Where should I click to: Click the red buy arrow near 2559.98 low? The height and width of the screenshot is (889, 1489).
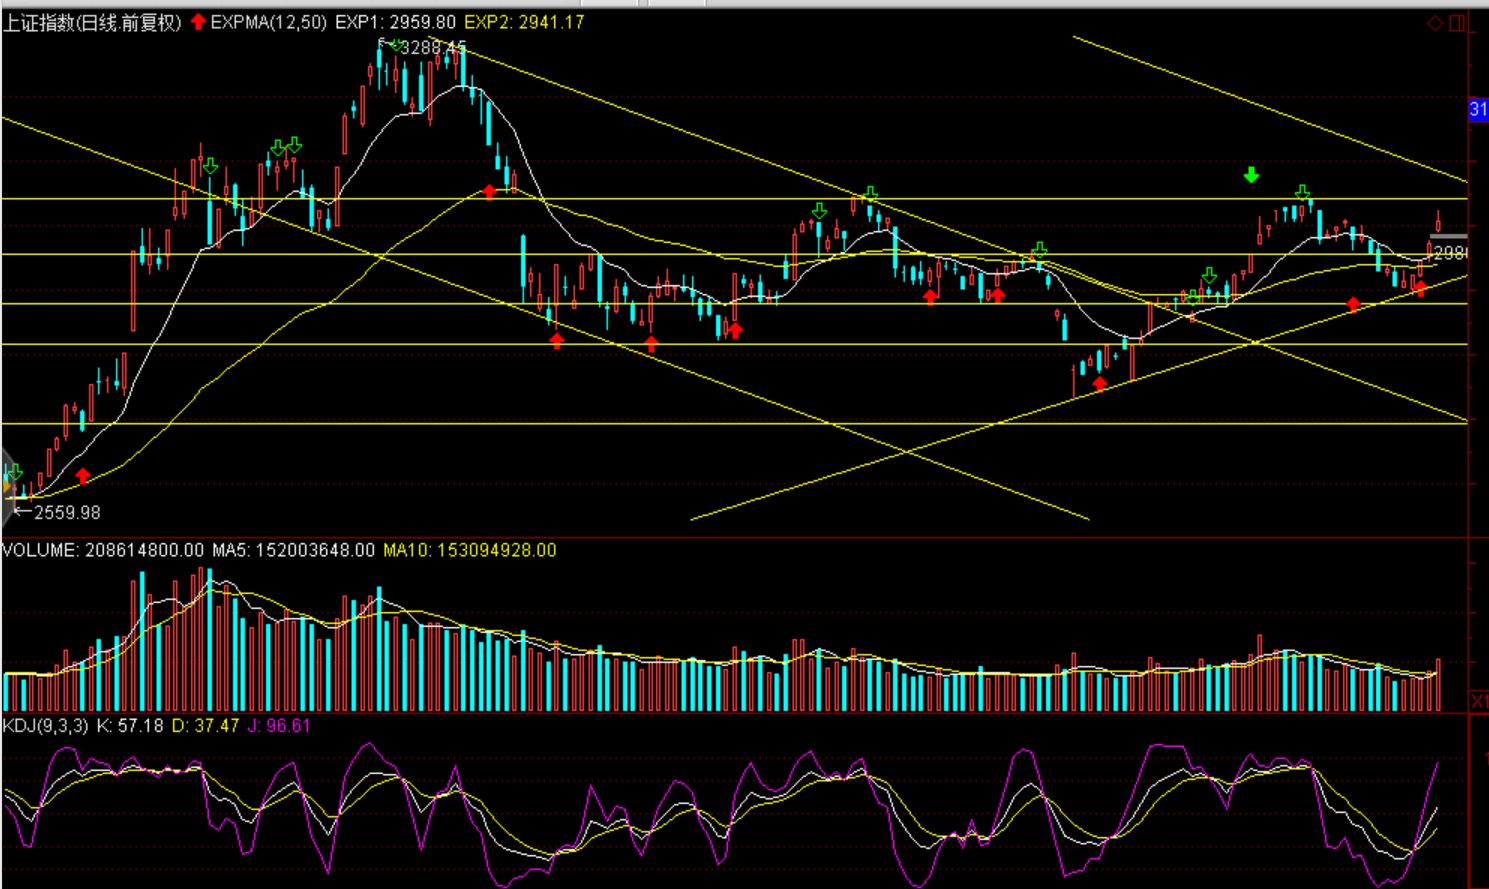click(83, 476)
